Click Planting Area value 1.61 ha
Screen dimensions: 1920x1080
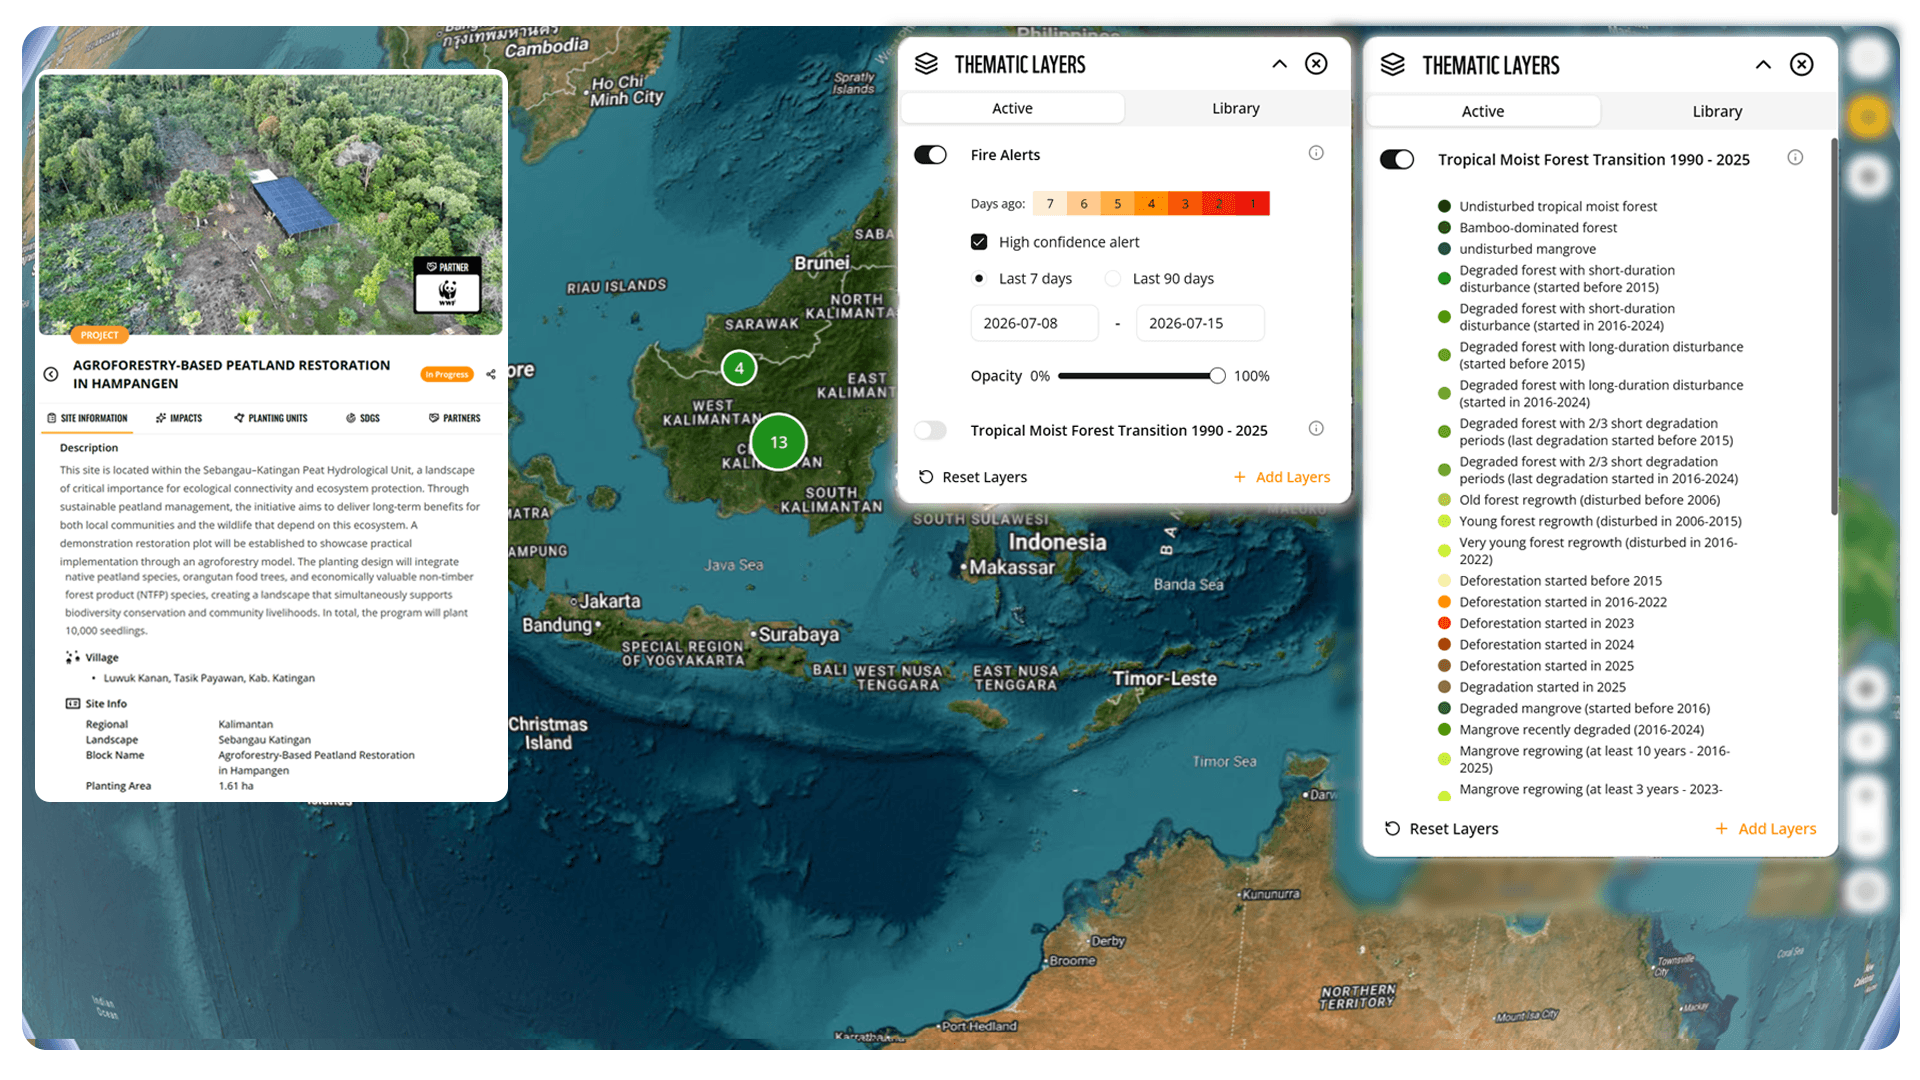click(236, 786)
